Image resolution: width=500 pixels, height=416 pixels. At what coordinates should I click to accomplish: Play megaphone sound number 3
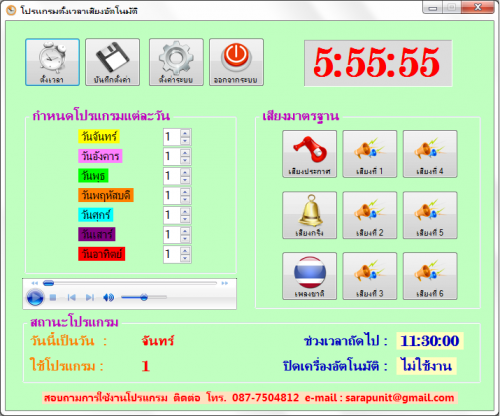pos(370,276)
